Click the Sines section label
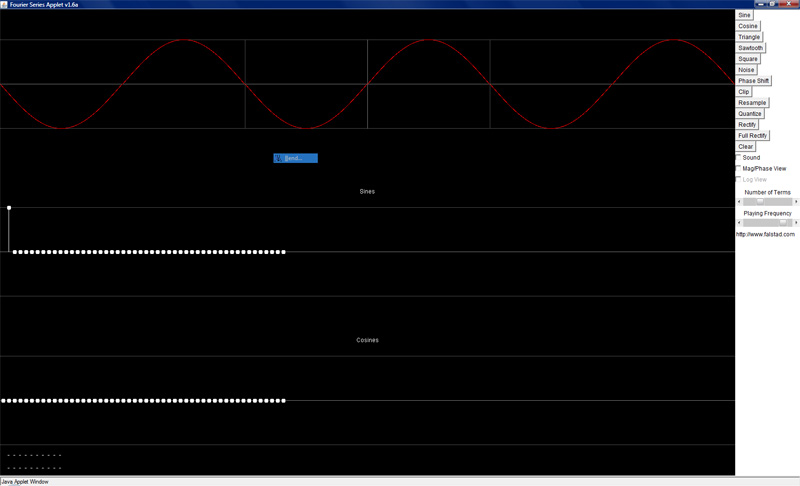 click(x=367, y=192)
